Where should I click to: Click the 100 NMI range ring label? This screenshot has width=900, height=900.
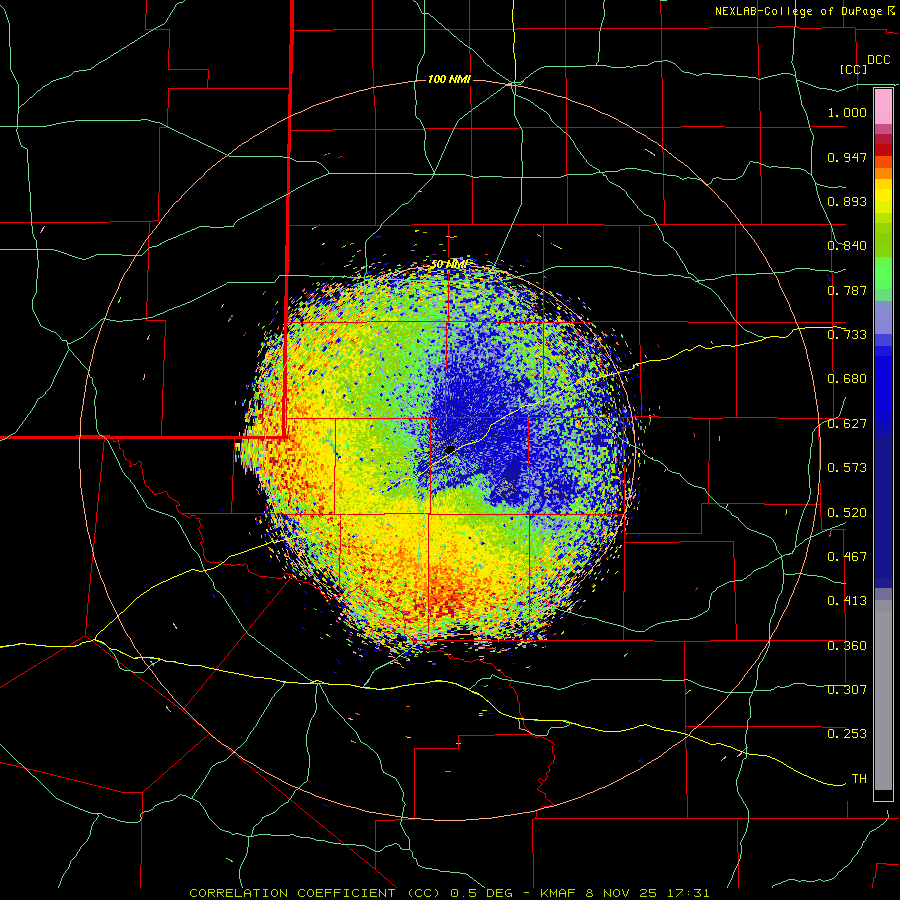[449, 79]
